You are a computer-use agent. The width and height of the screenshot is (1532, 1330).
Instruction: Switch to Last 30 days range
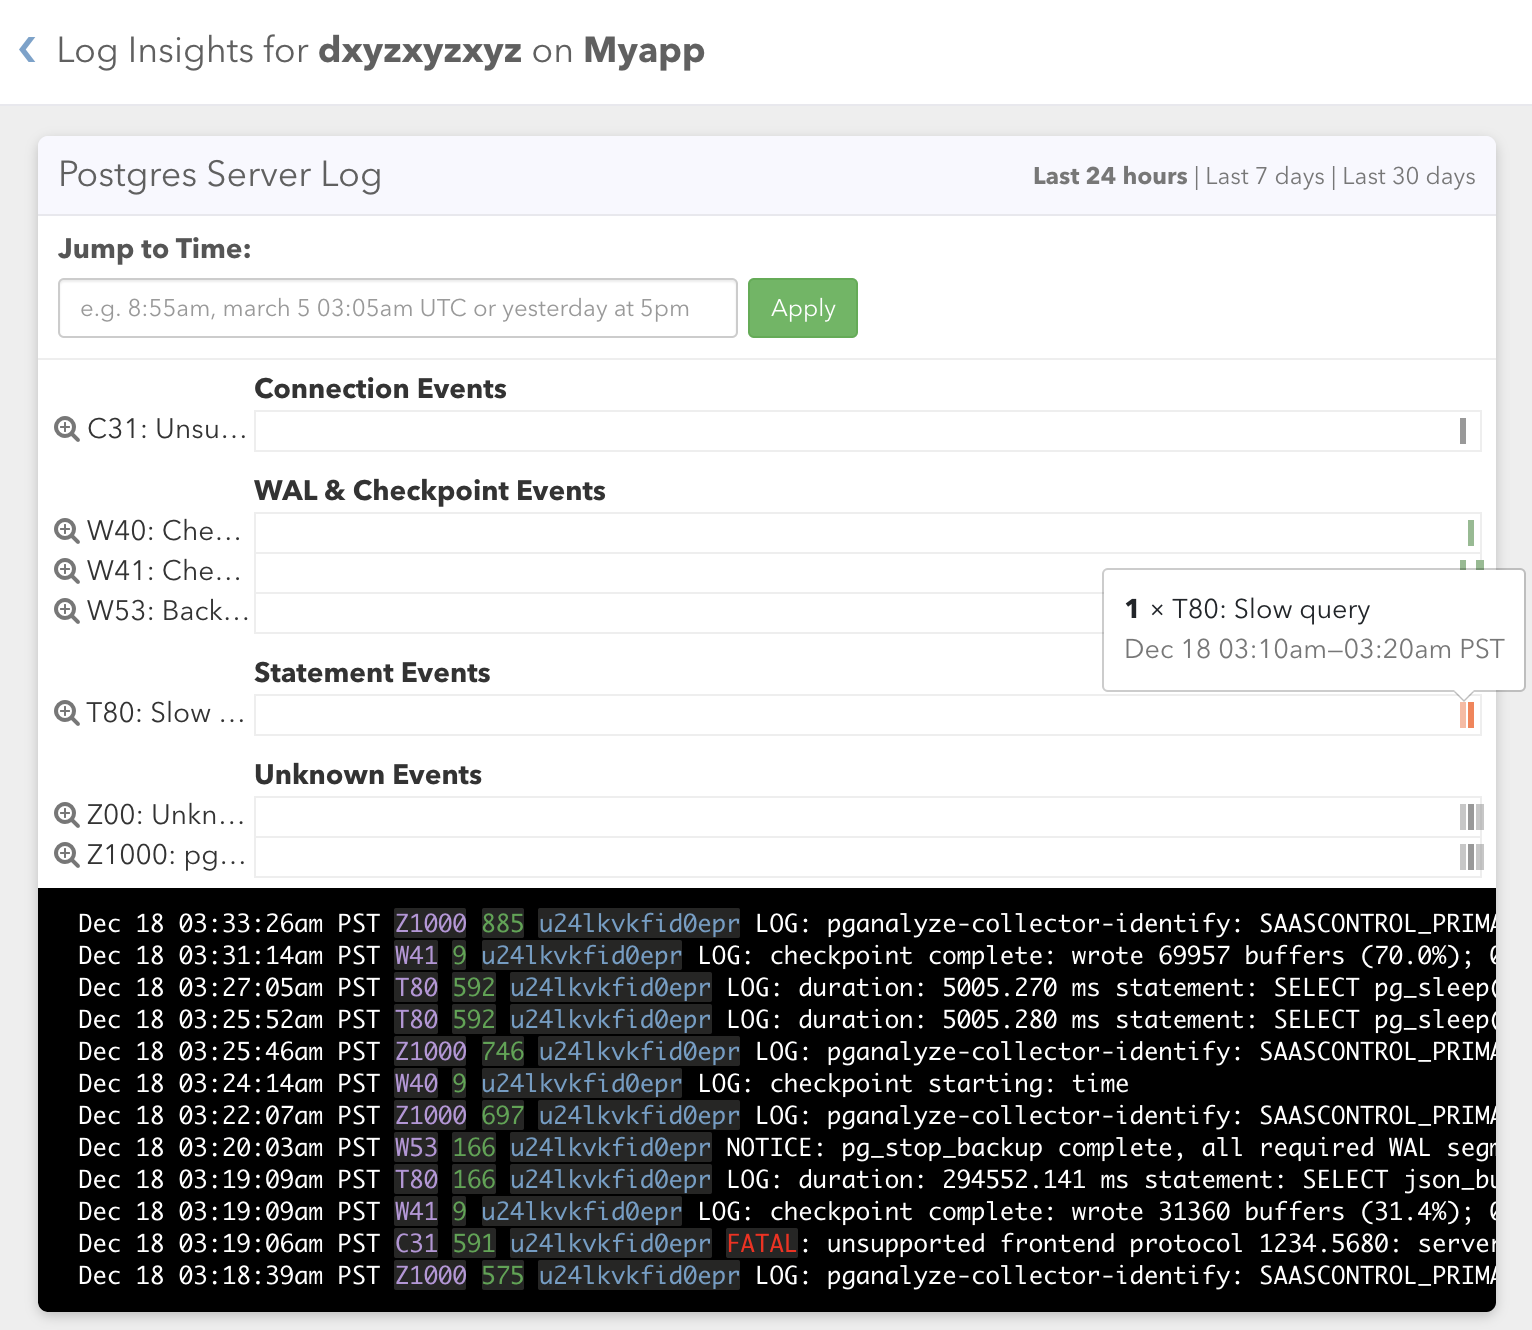(1409, 176)
